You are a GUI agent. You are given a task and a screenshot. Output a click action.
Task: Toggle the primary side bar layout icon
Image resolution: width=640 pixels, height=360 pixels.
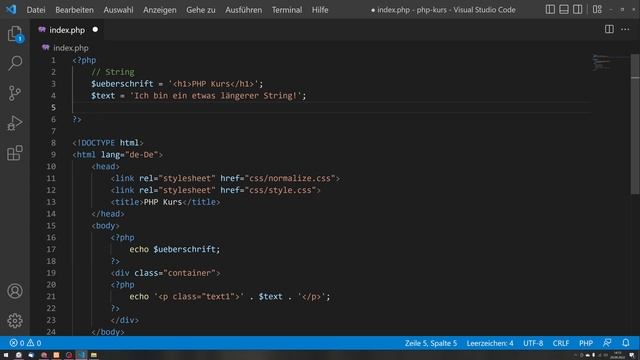[550, 9]
